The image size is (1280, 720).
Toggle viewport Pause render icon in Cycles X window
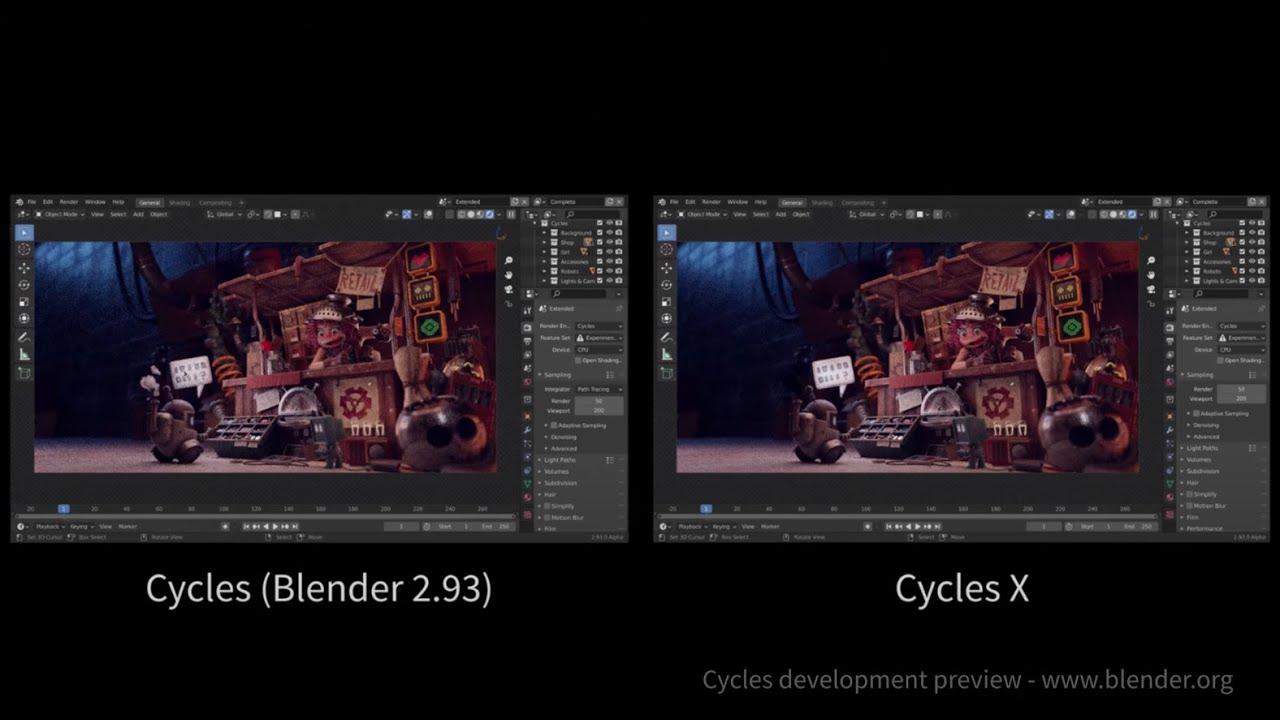point(1153,214)
